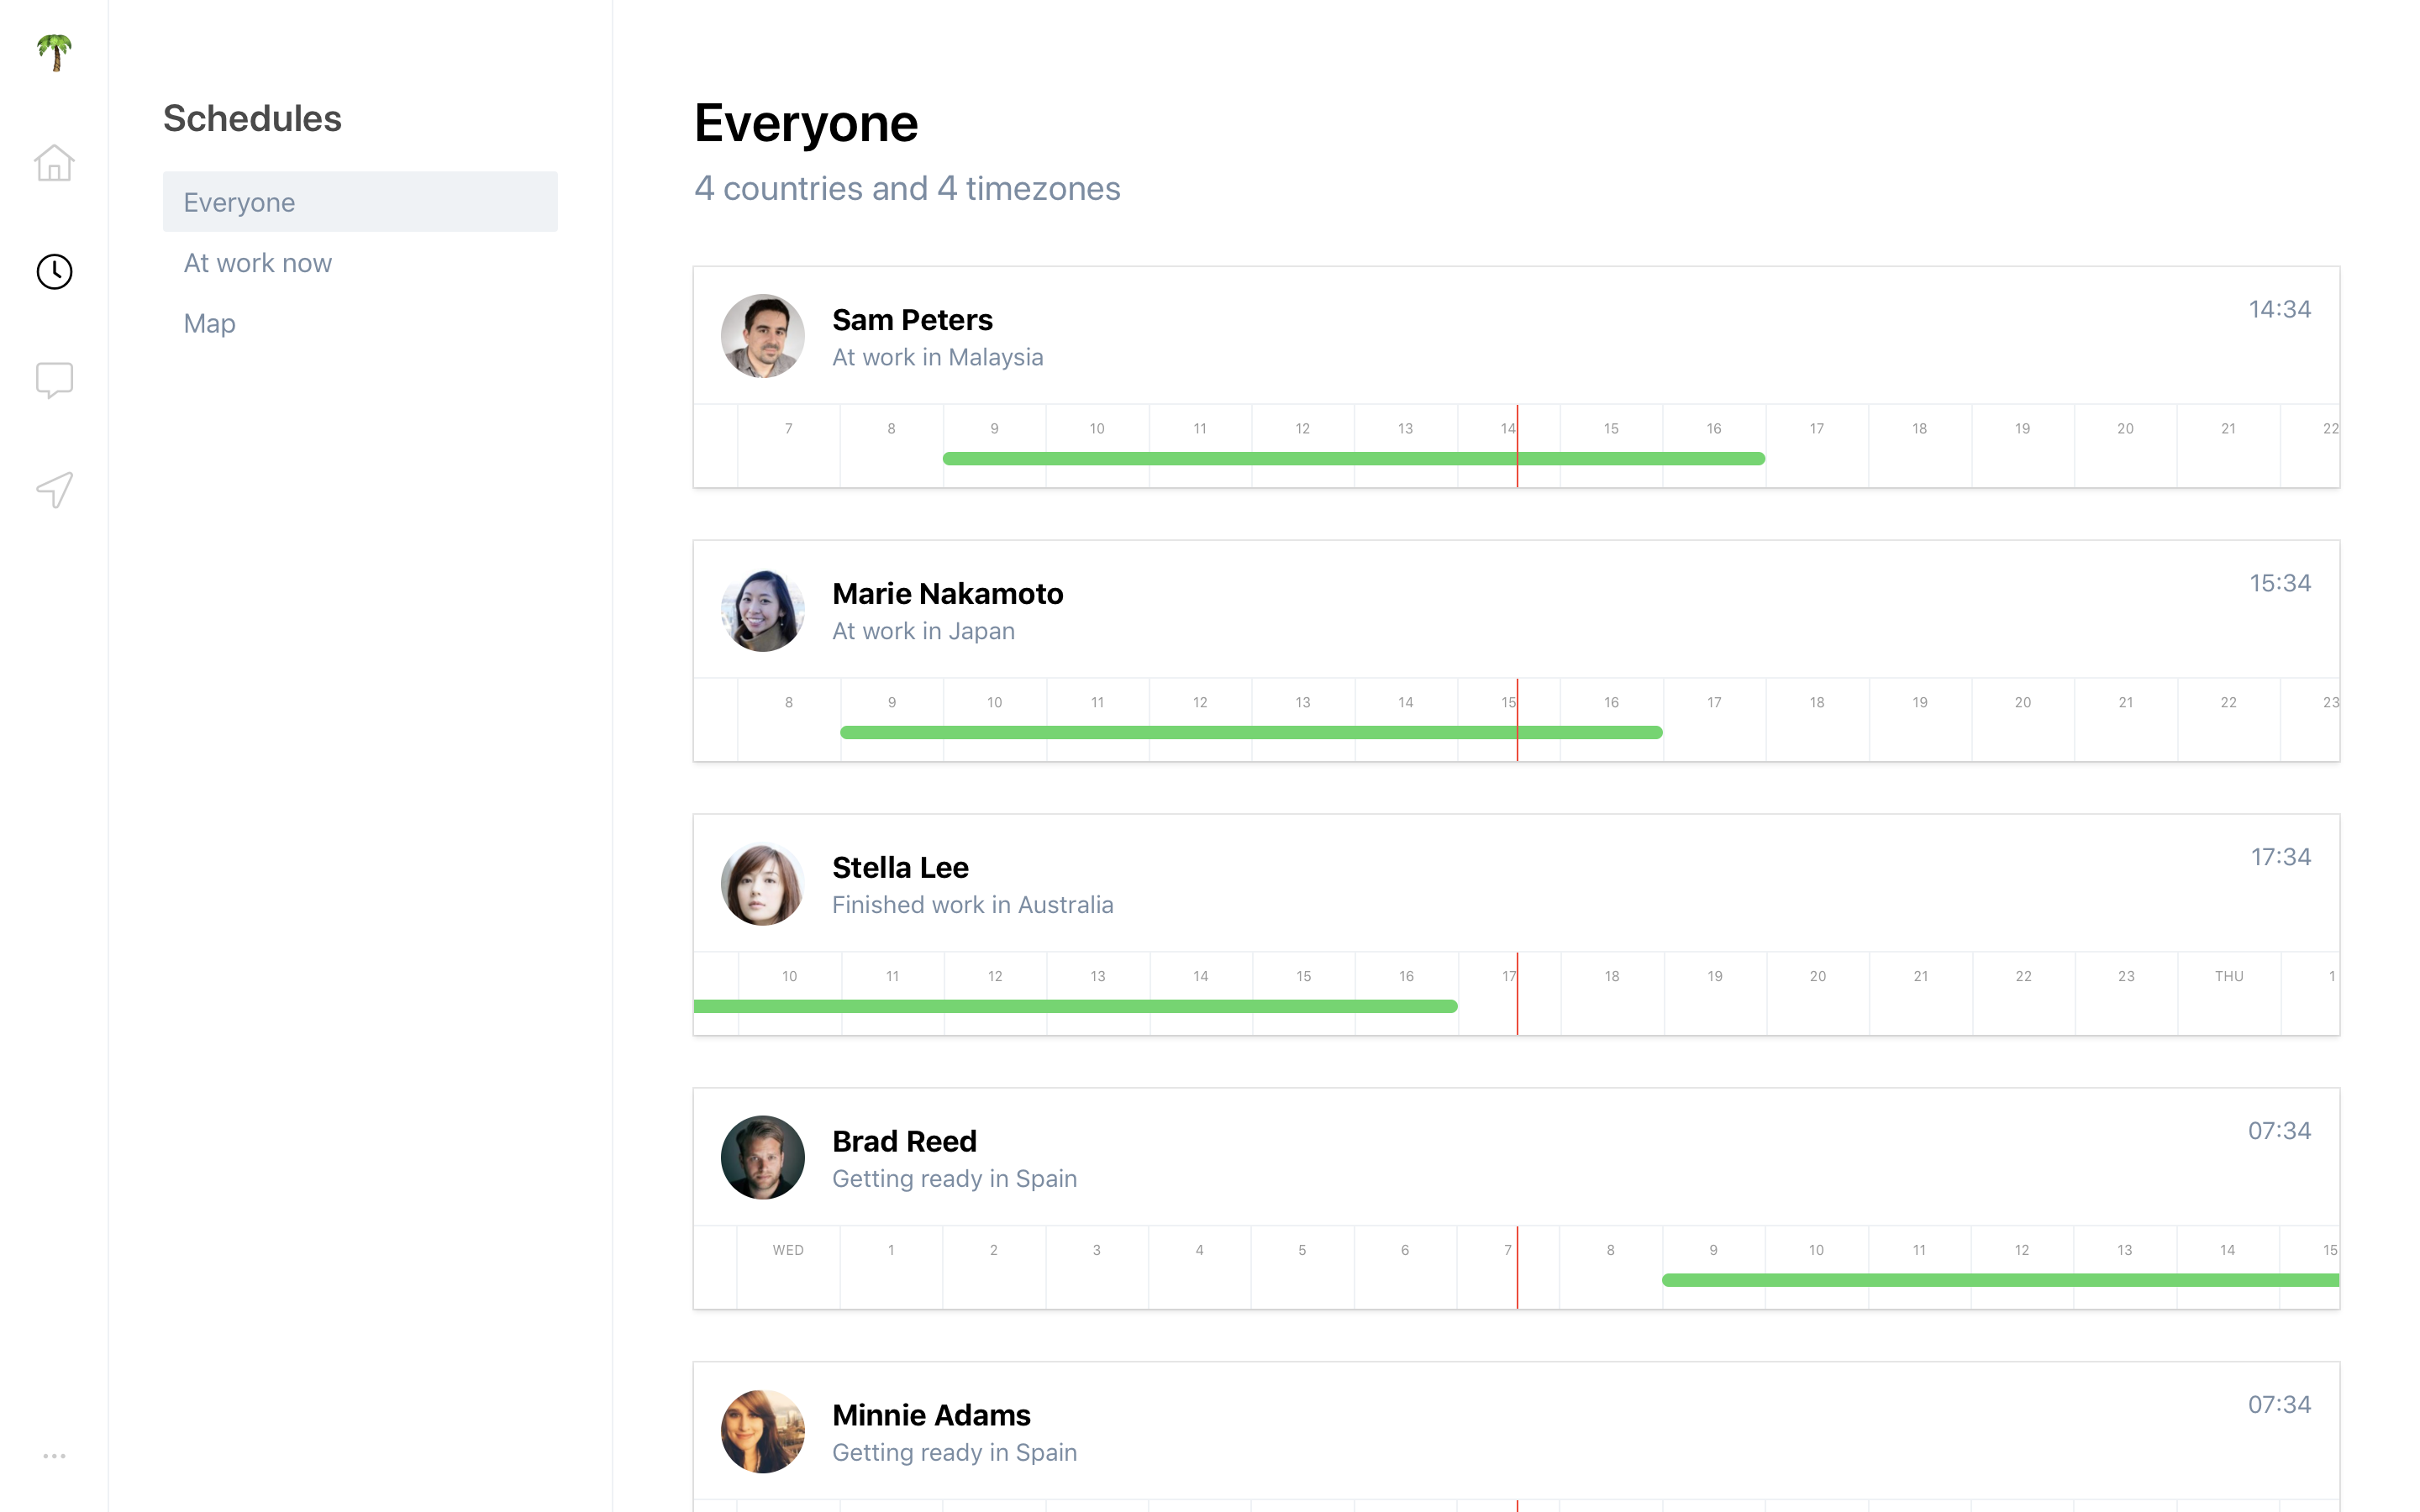
Task: Open the chat bubble messages icon
Action: tap(54, 380)
